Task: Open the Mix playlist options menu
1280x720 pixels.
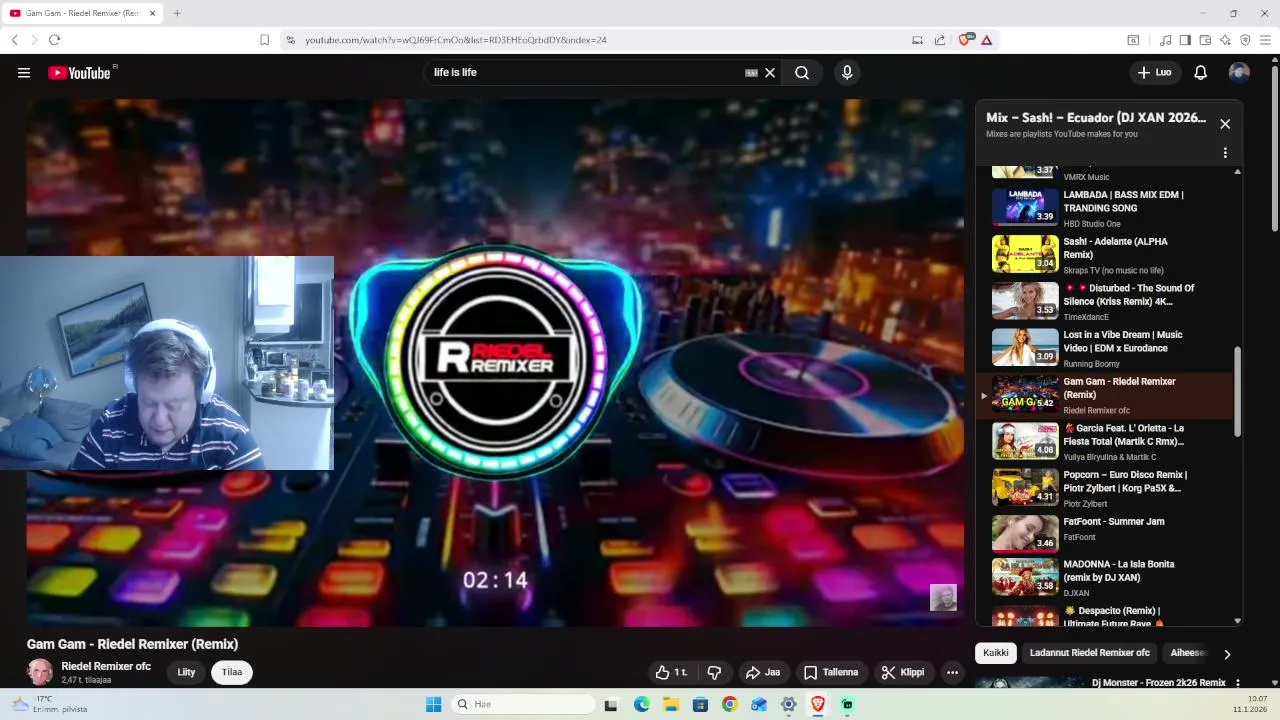Action: 1225,153
